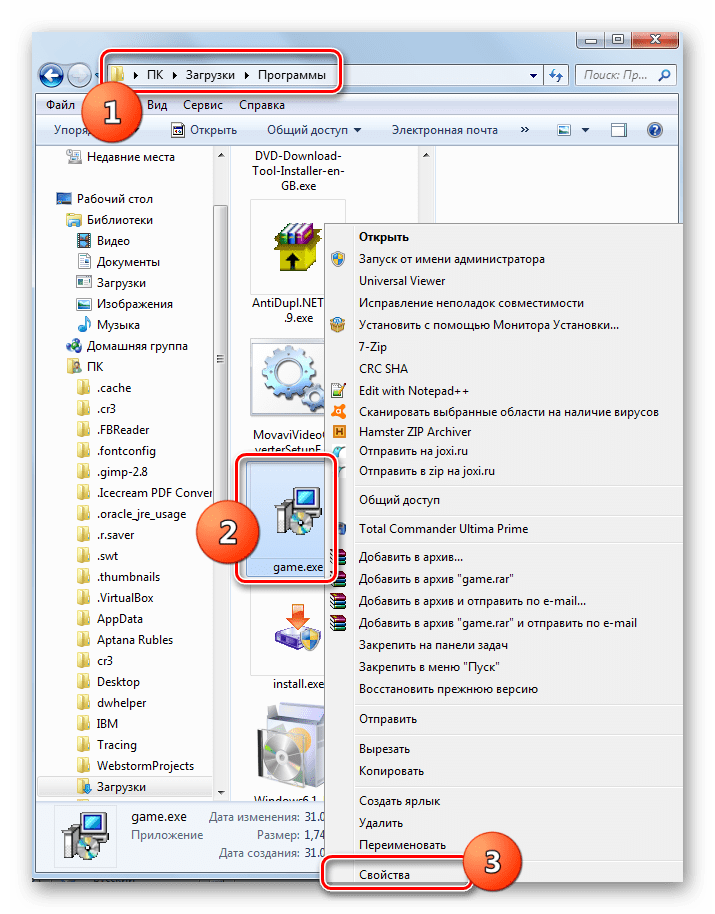The height and width of the screenshot is (914, 715).
Task: Expand ПК breadcrumb arrow in address bar
Action: click(174, 75)
